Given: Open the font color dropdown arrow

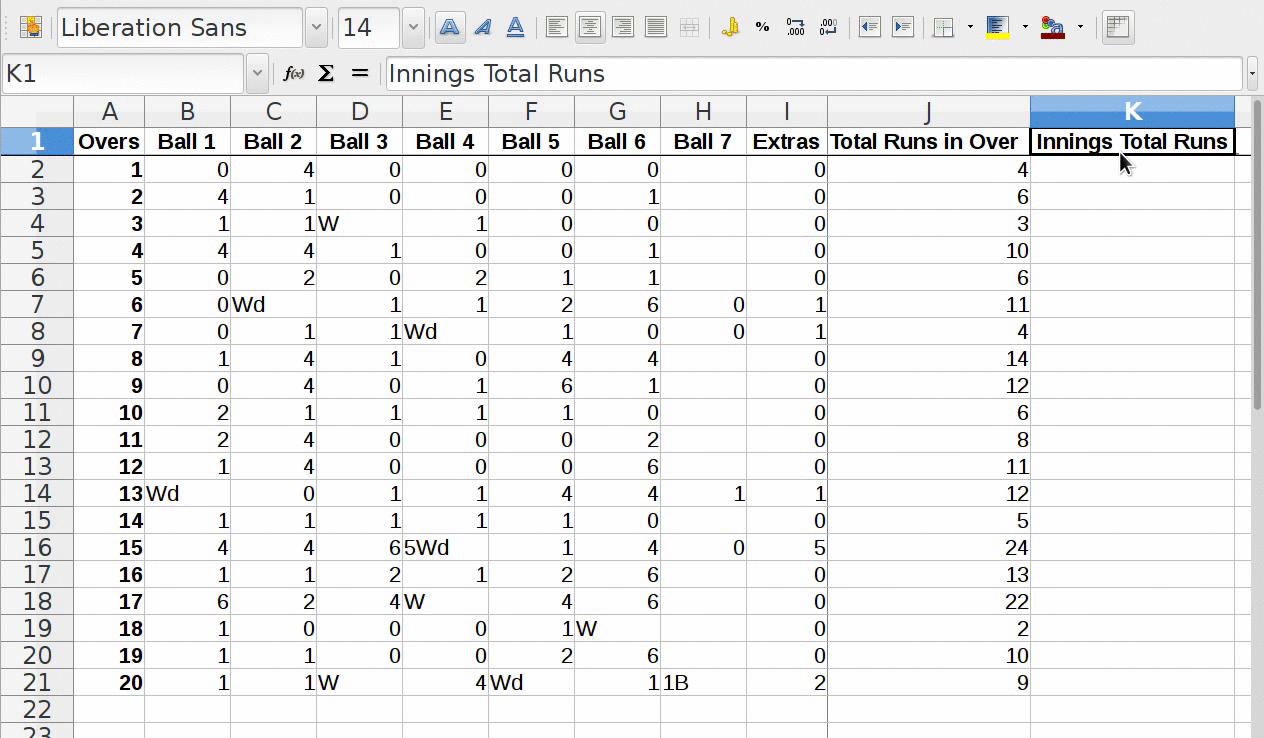Looking at the screenshot, I should 1080,28.
